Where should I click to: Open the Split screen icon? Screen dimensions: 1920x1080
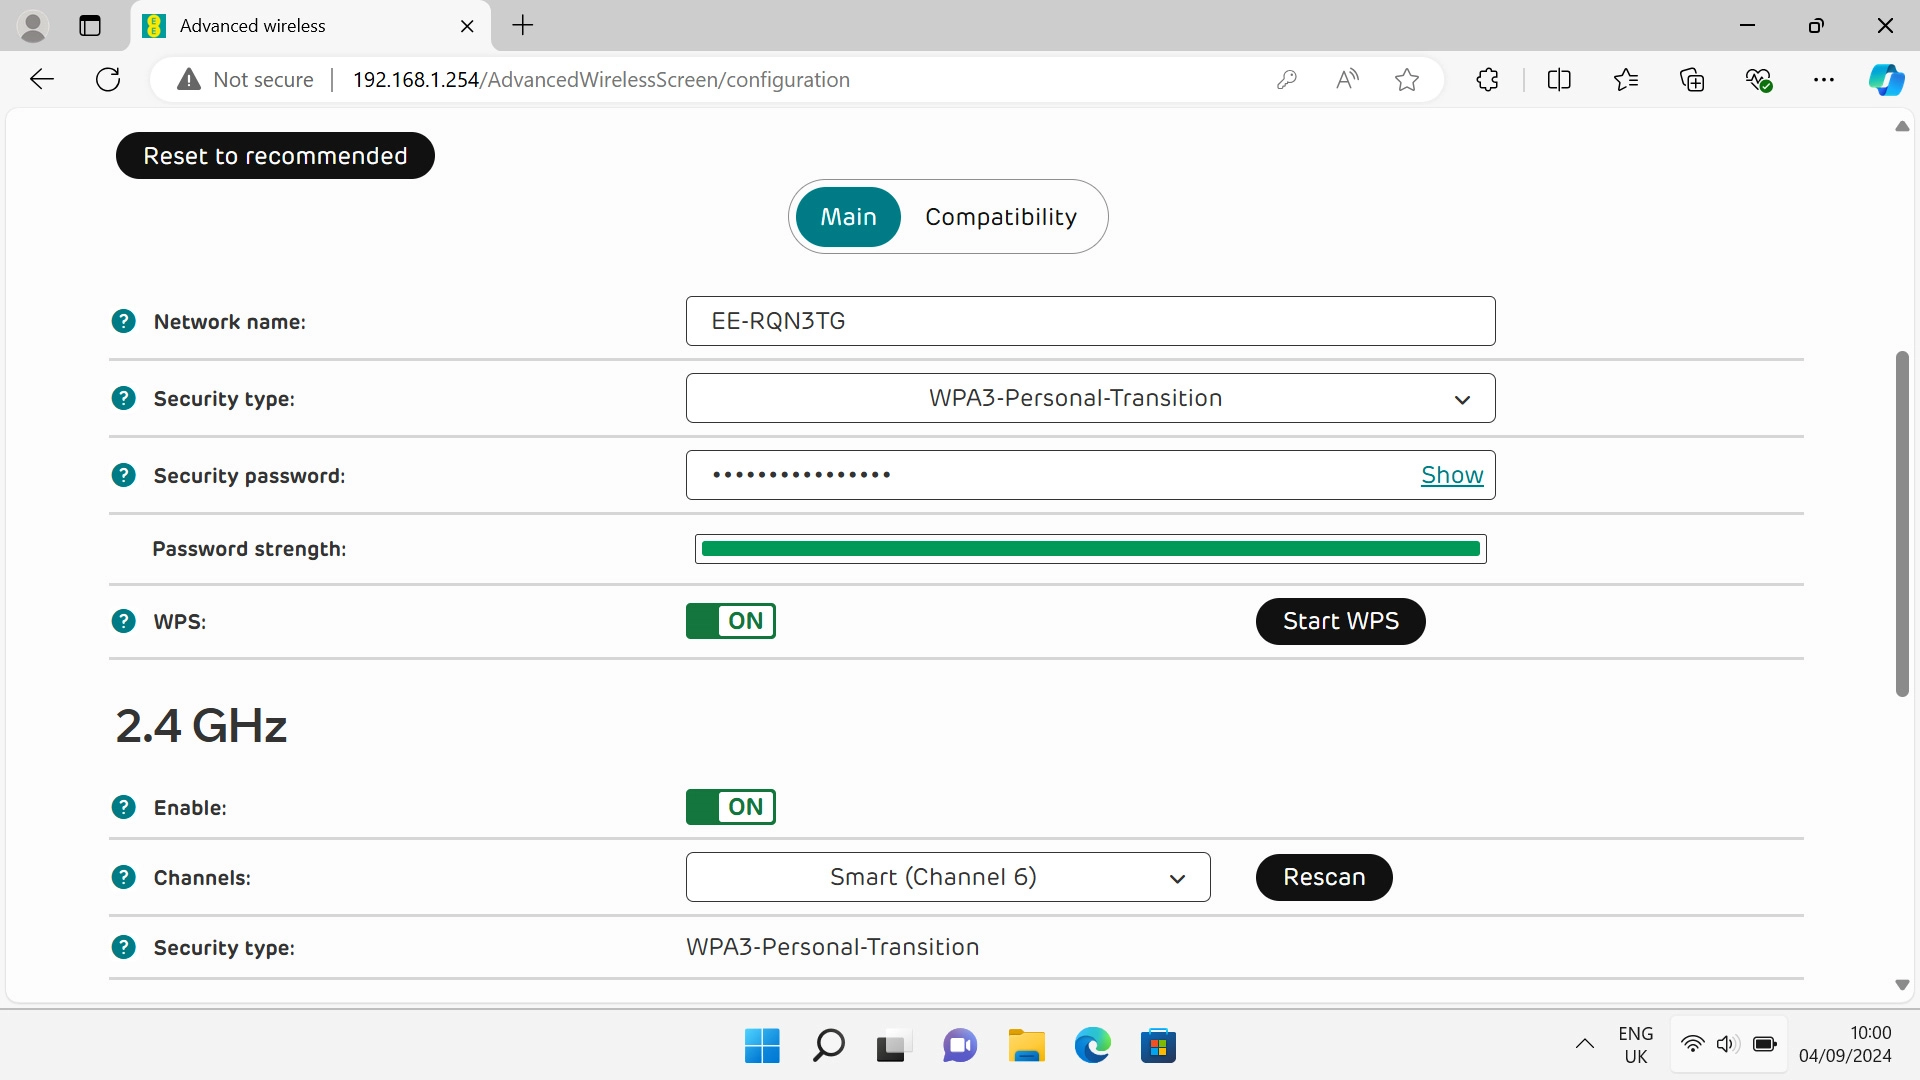pos(1560,79)
